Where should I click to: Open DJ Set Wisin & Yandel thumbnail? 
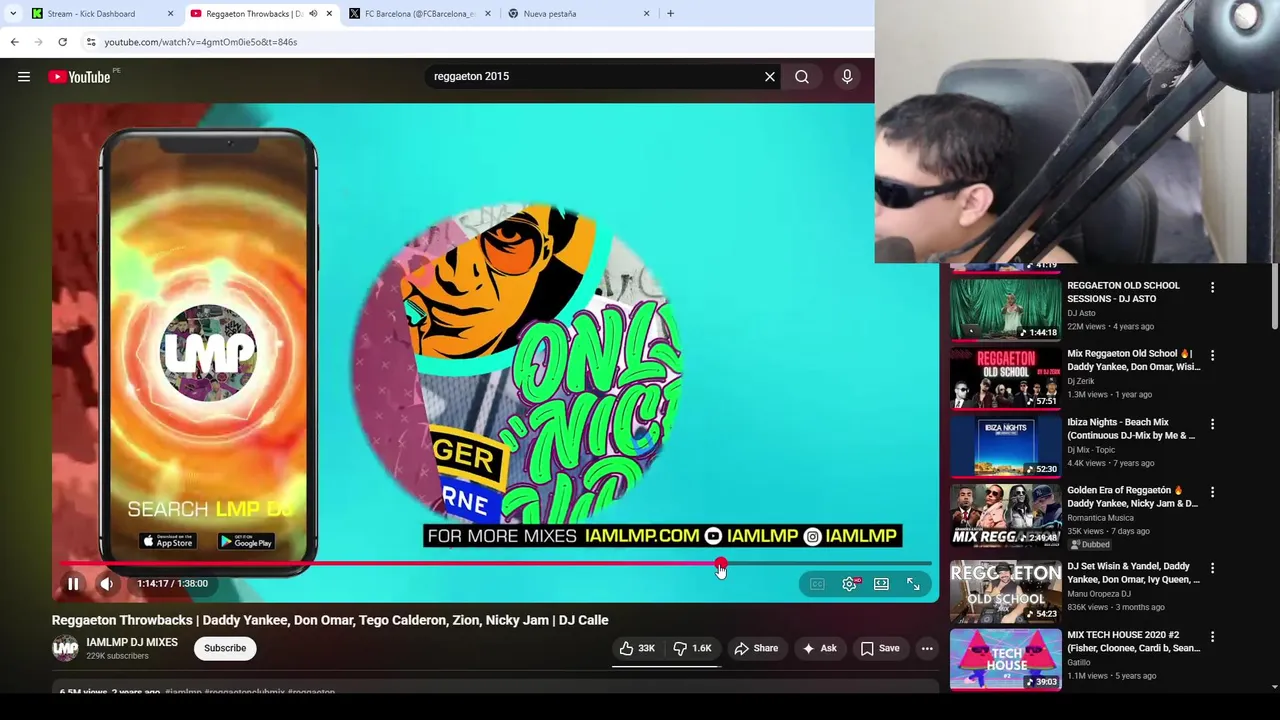(x=1005, y=591)
